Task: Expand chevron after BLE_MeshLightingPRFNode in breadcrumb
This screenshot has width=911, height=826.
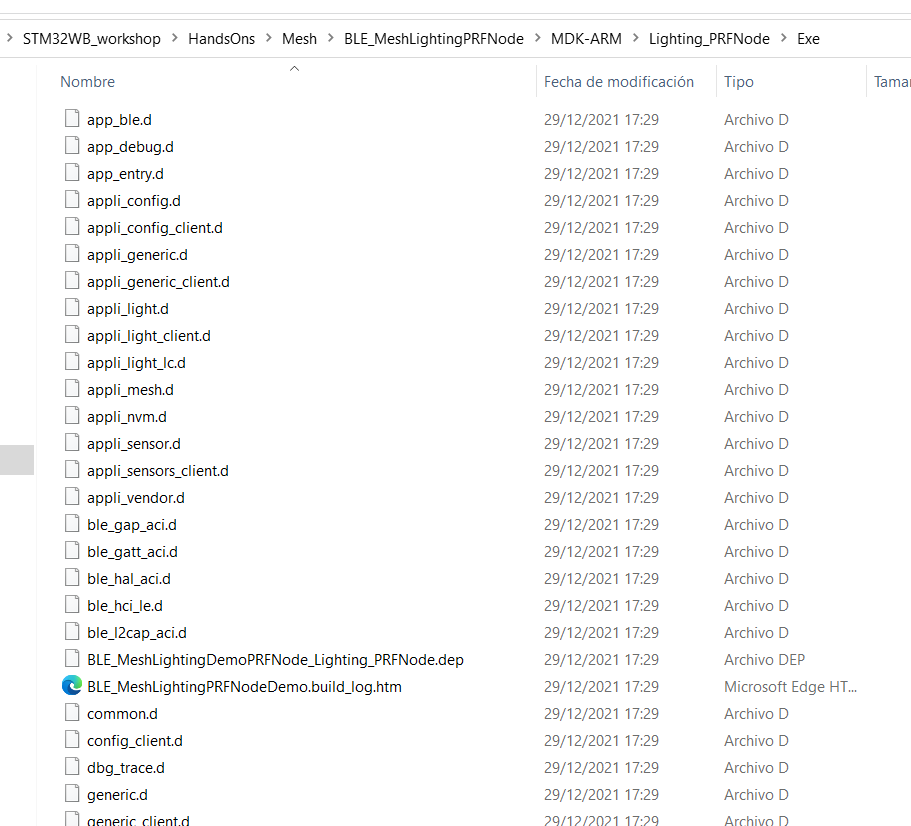Action: (x=537, y=38)
